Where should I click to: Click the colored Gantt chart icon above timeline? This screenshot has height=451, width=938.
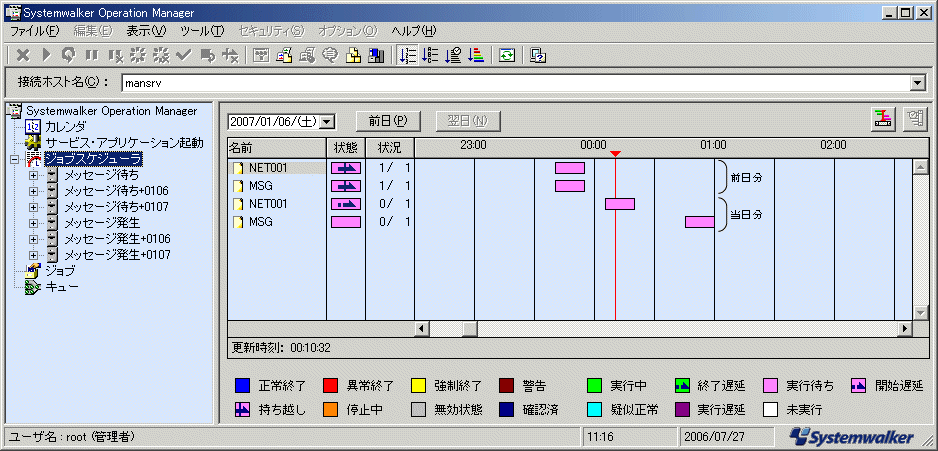(882, 118)
